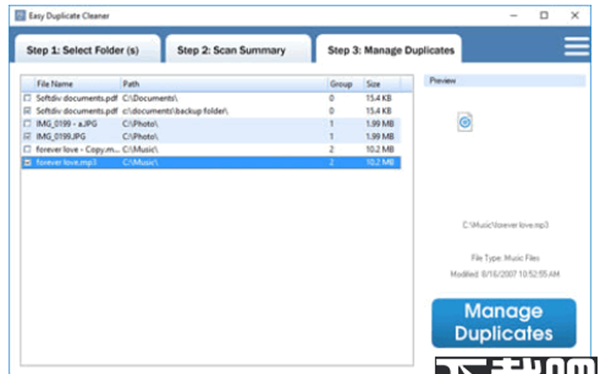Click File Type: Music Files text
The image size is (600, 374).
(x=505, y=258)
